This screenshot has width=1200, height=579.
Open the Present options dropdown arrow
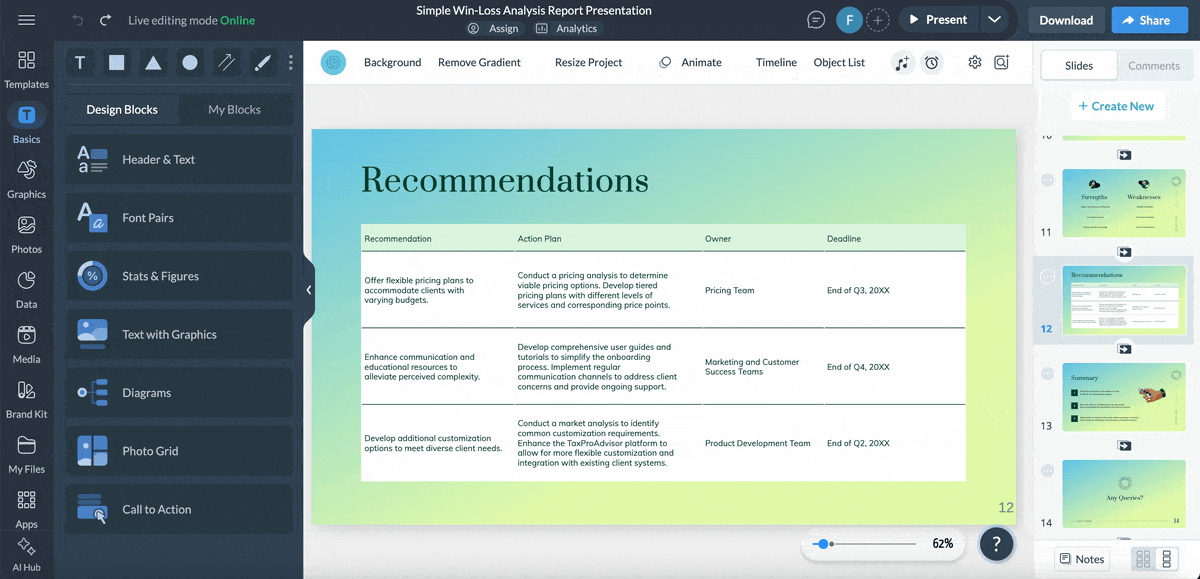(x=993, y=20)
